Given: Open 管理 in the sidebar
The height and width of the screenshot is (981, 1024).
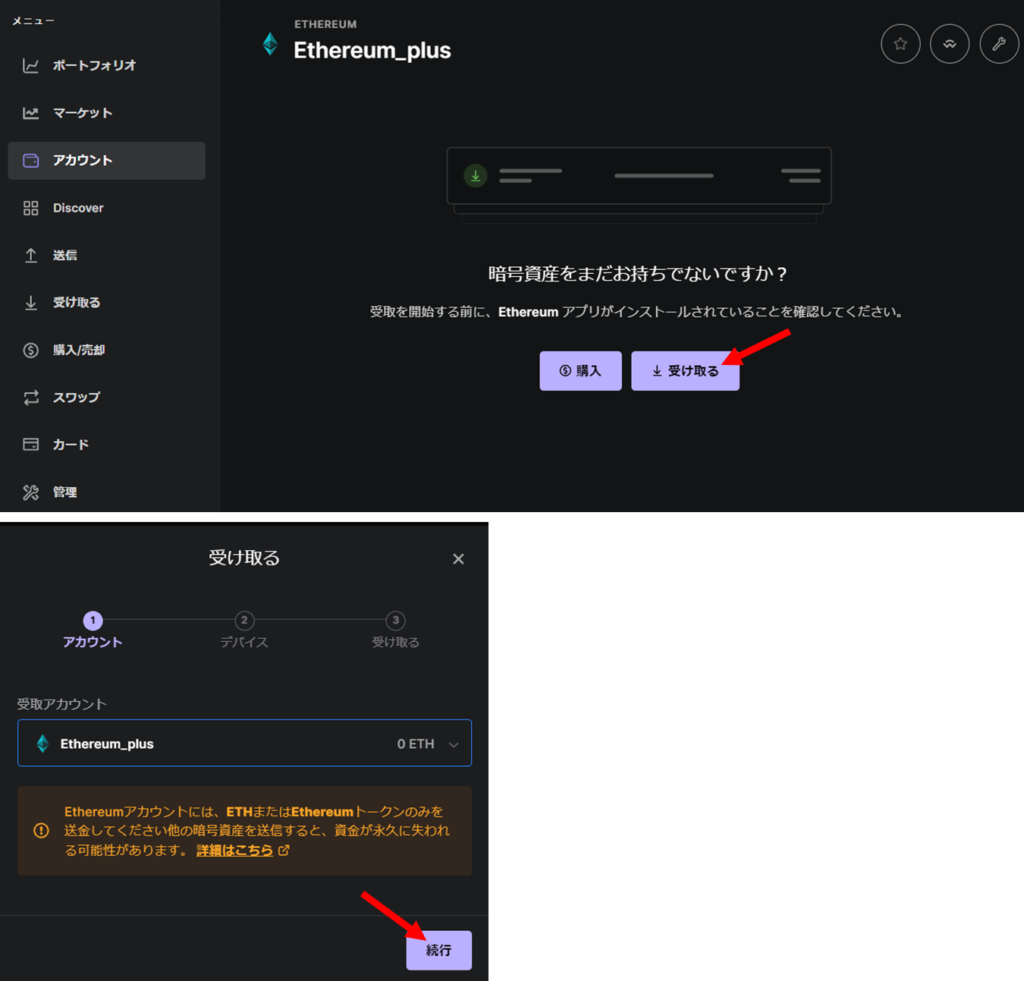Looking at the screenshot, I should (x=106, y=492).
